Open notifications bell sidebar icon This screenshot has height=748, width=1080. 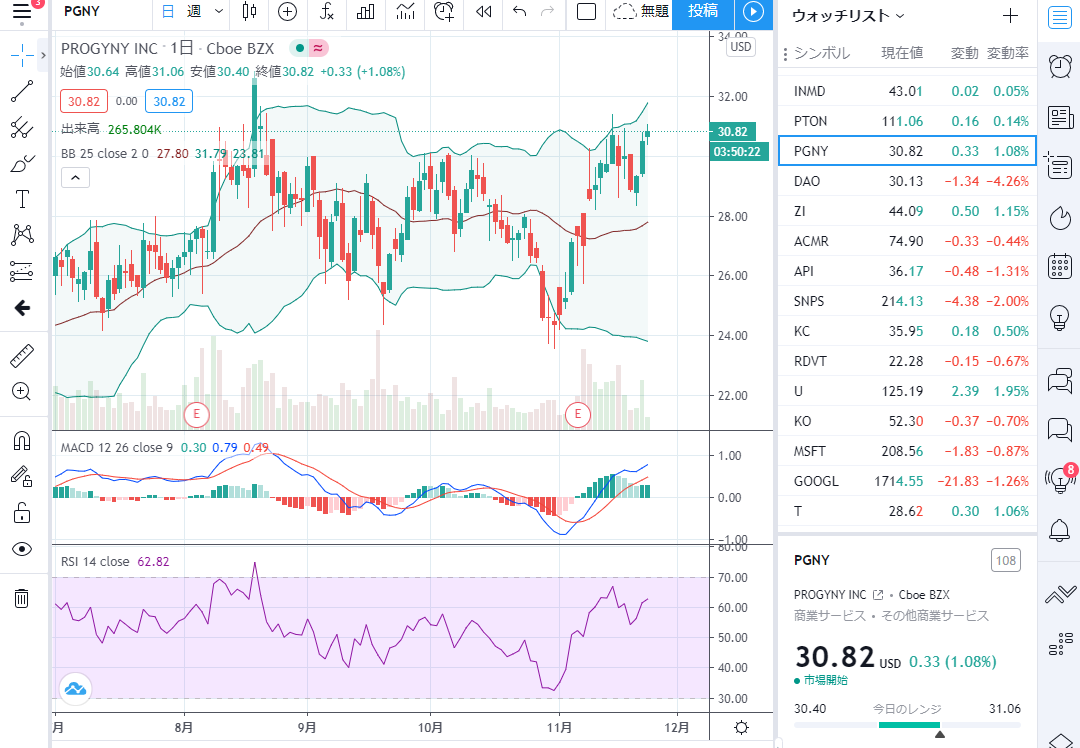point(1059,530)
